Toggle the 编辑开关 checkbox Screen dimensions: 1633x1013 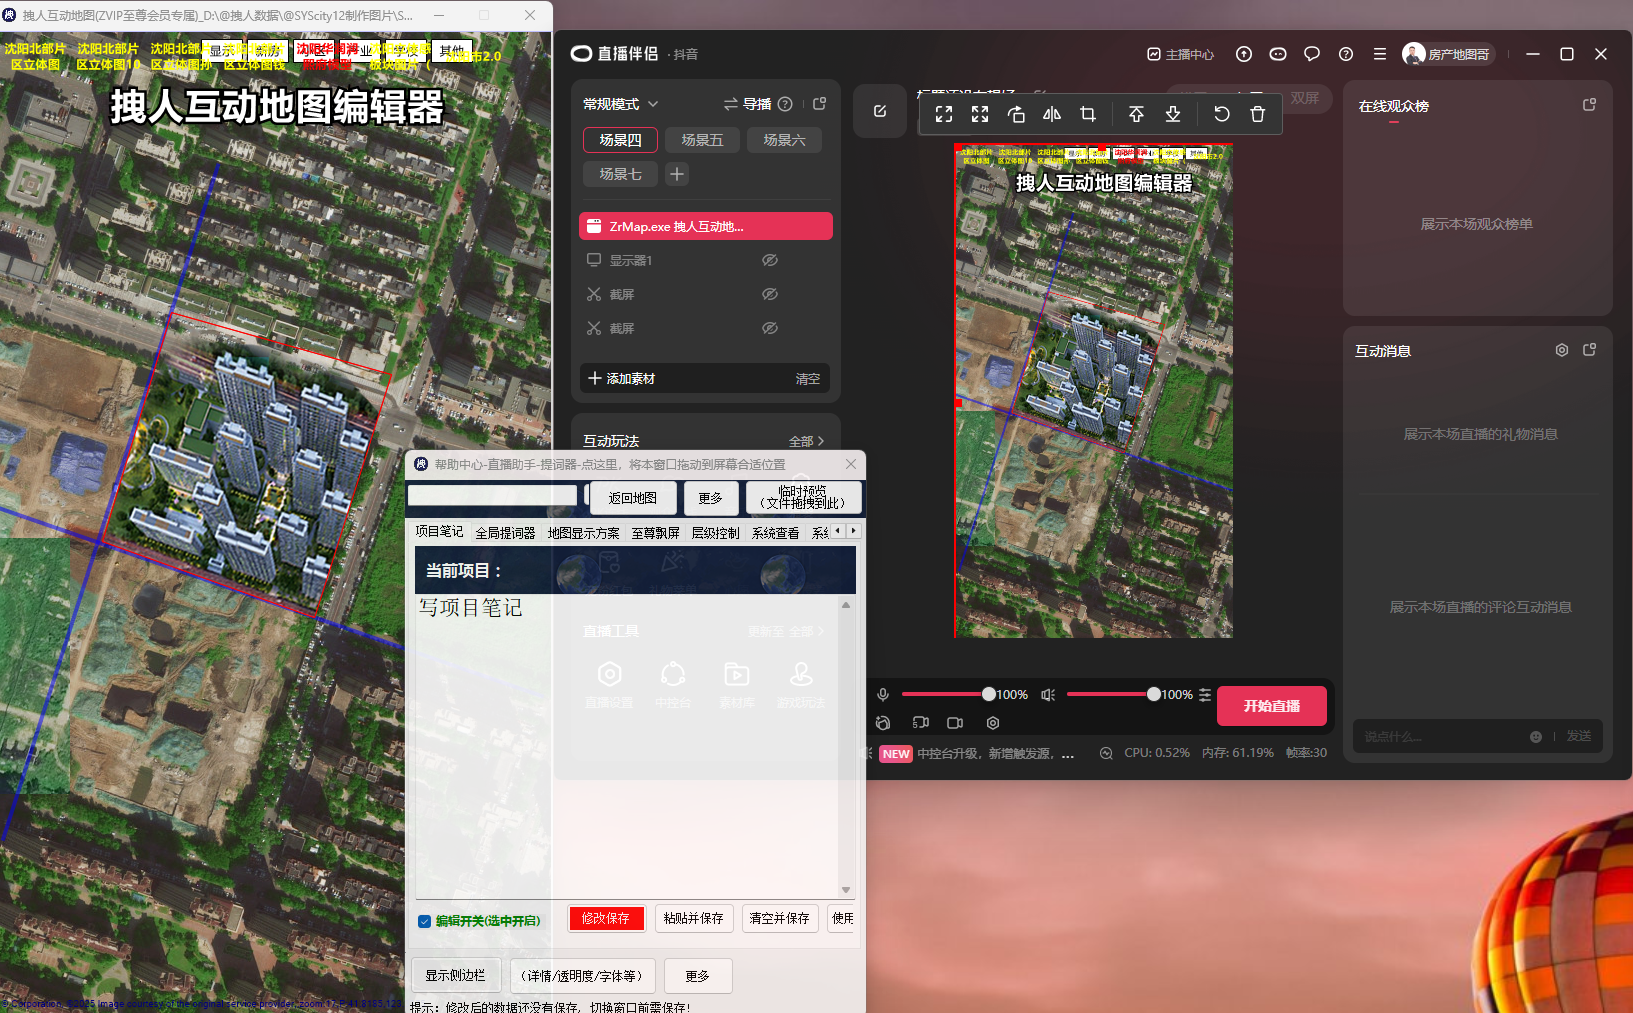424,921
